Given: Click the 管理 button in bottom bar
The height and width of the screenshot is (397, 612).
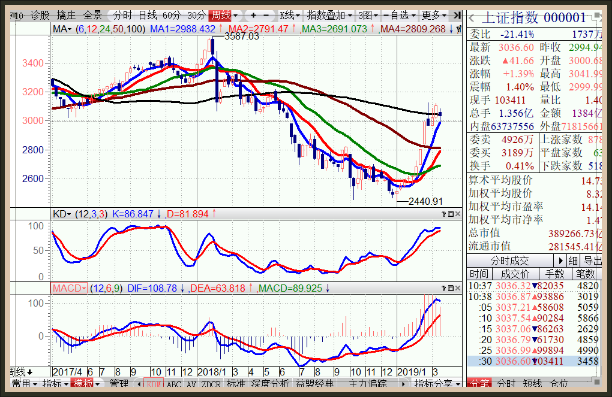Looking at the screenshot, I should pyautogui.click(x=119, y=384).
